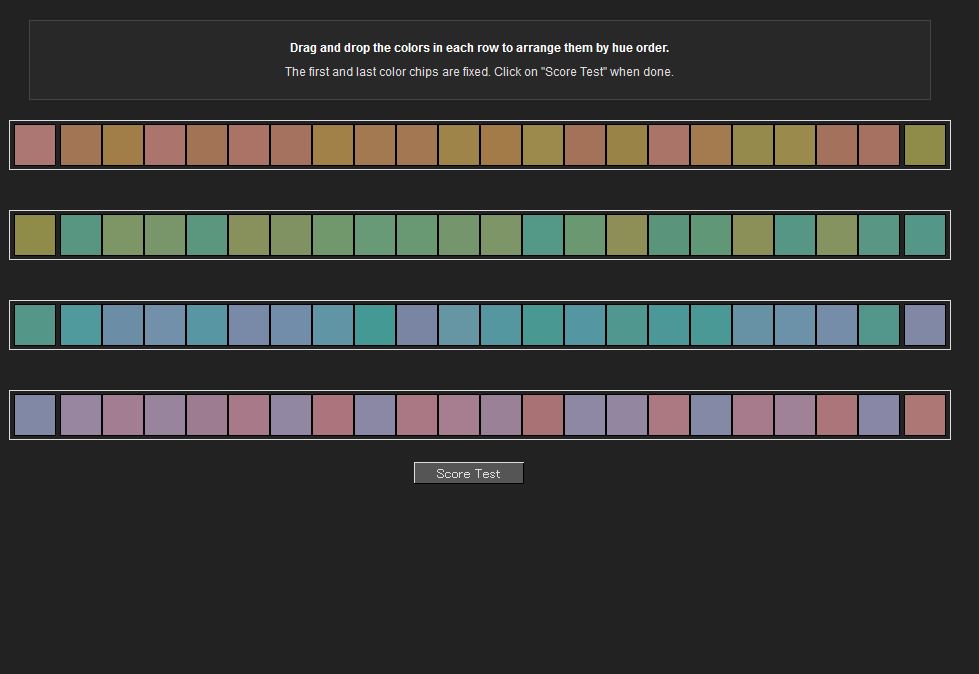The image size is (979, 674).
Task: Pick the fixed green chip starting the third row
Action: pyautogui.click(x=35, y=325)
